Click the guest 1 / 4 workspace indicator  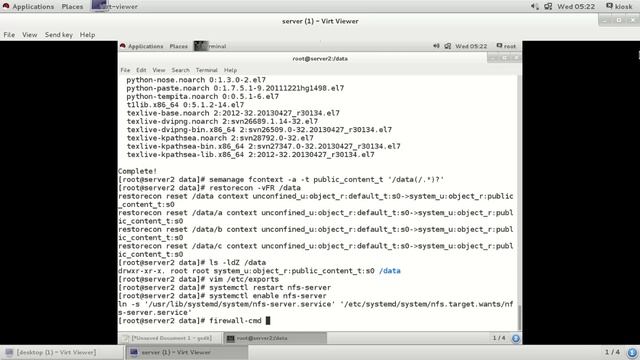[499, 338]
